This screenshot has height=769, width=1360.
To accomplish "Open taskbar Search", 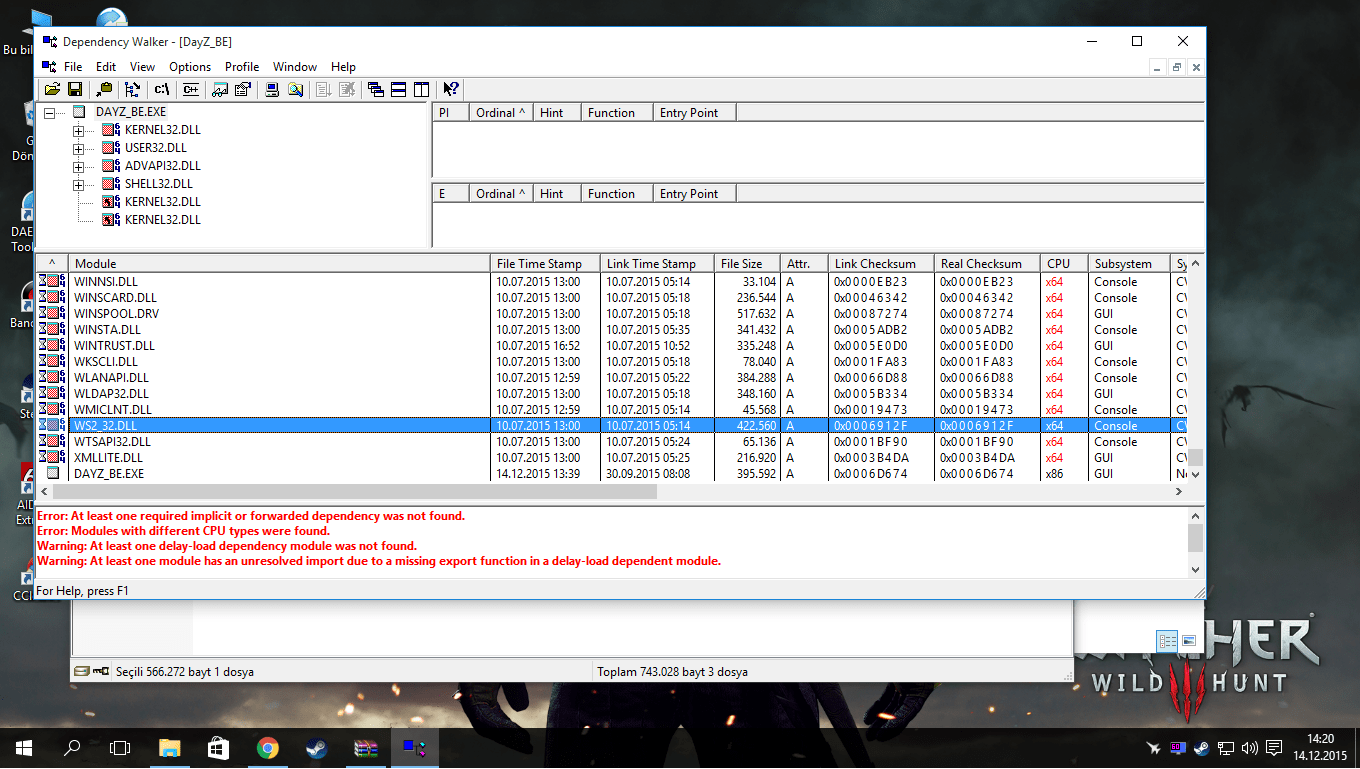I will [72, 748].
